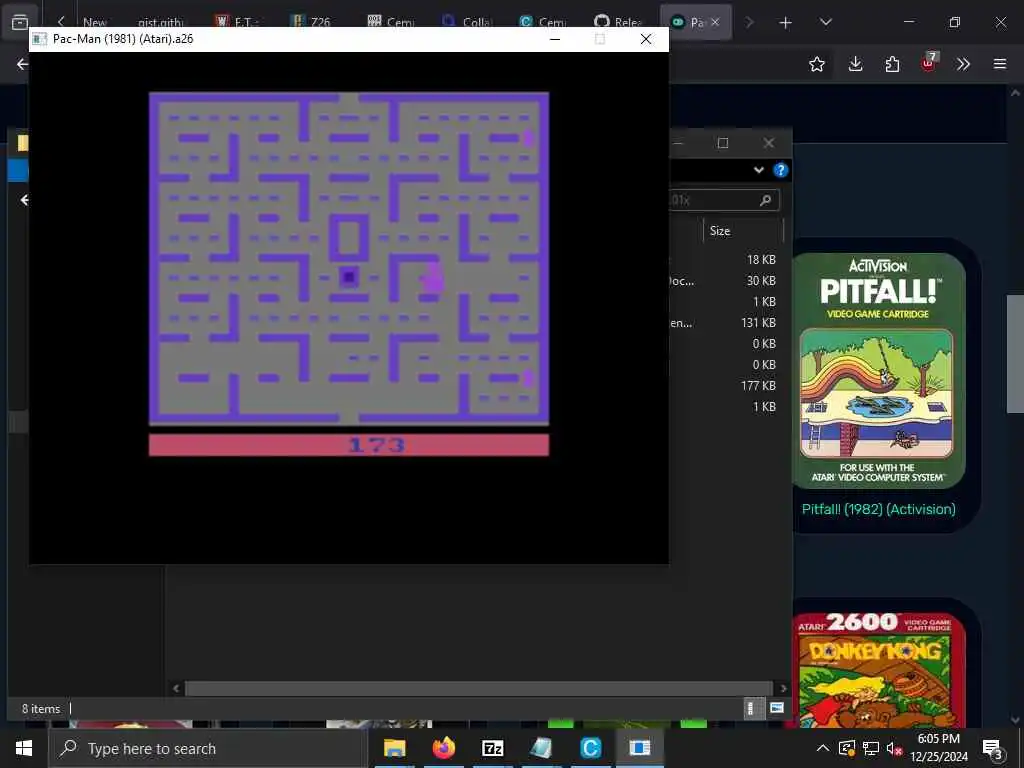
Task: List all tabs dropdown arrow
Action: (x=825, y=22)
